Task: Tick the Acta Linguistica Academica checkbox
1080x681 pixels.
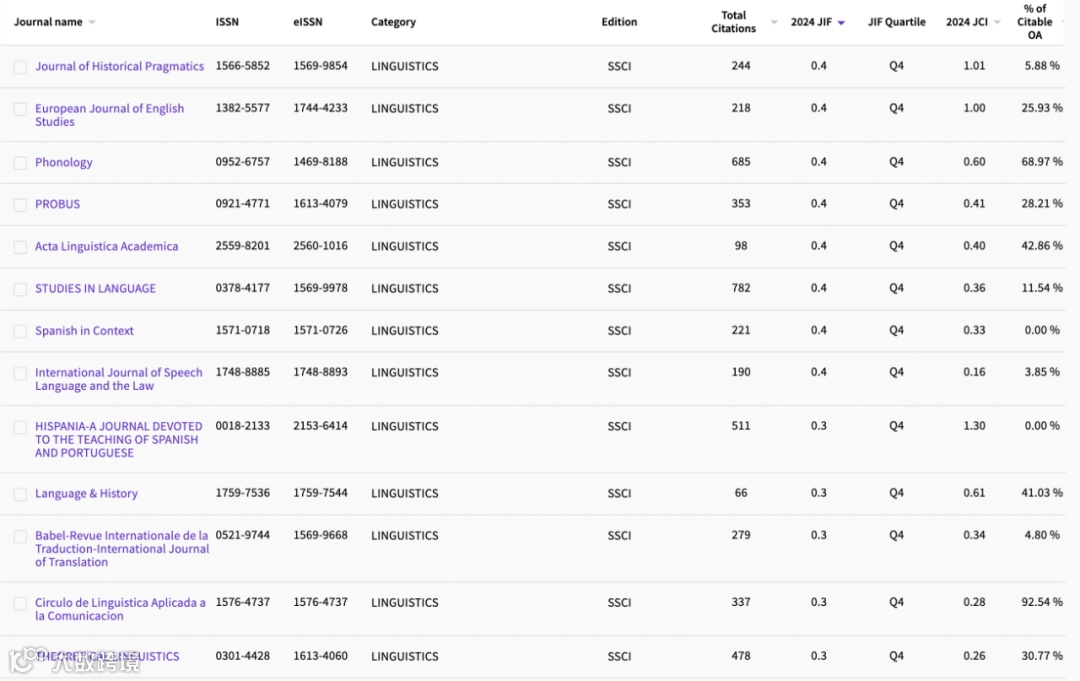Action: coord(21,247)
